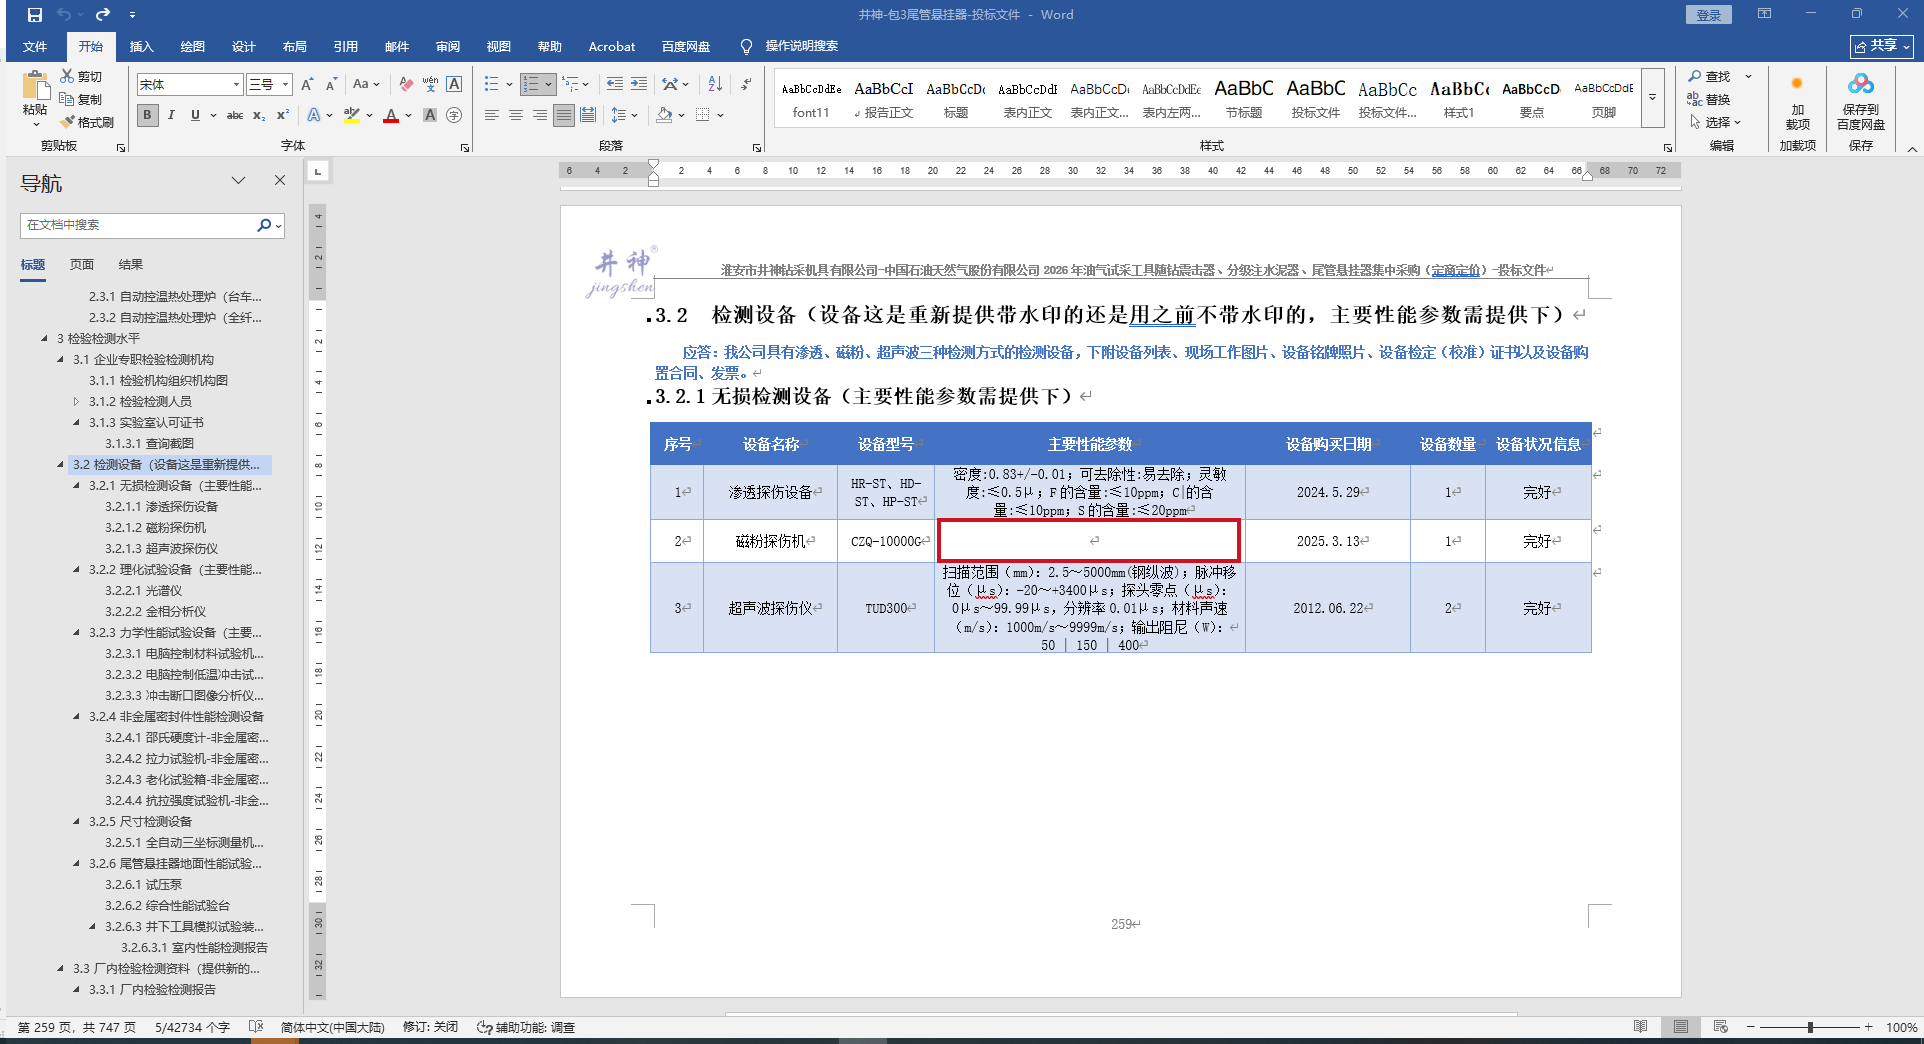Open the 插入 (Insert) ribbon tab

(x=141, y=47)
